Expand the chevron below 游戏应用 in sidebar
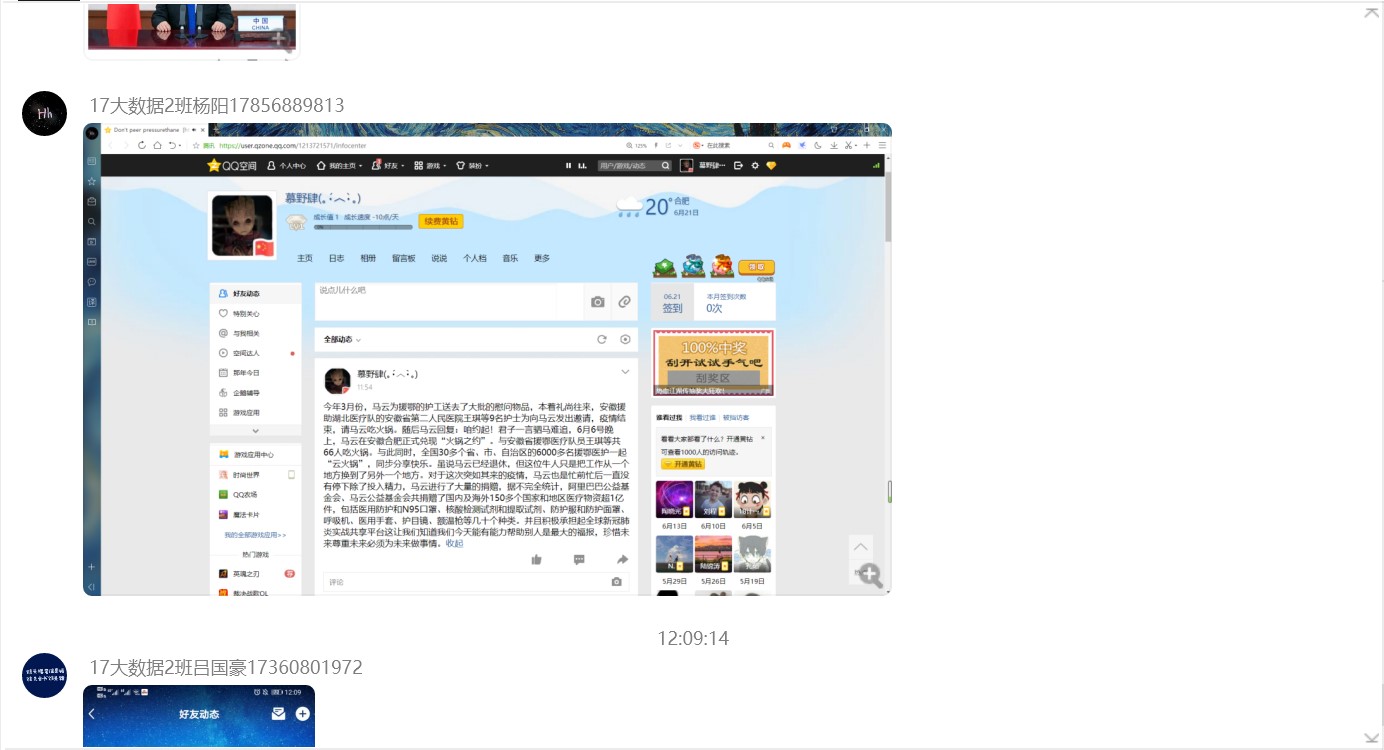This screenshot has height=750, width=1384. 255,430
